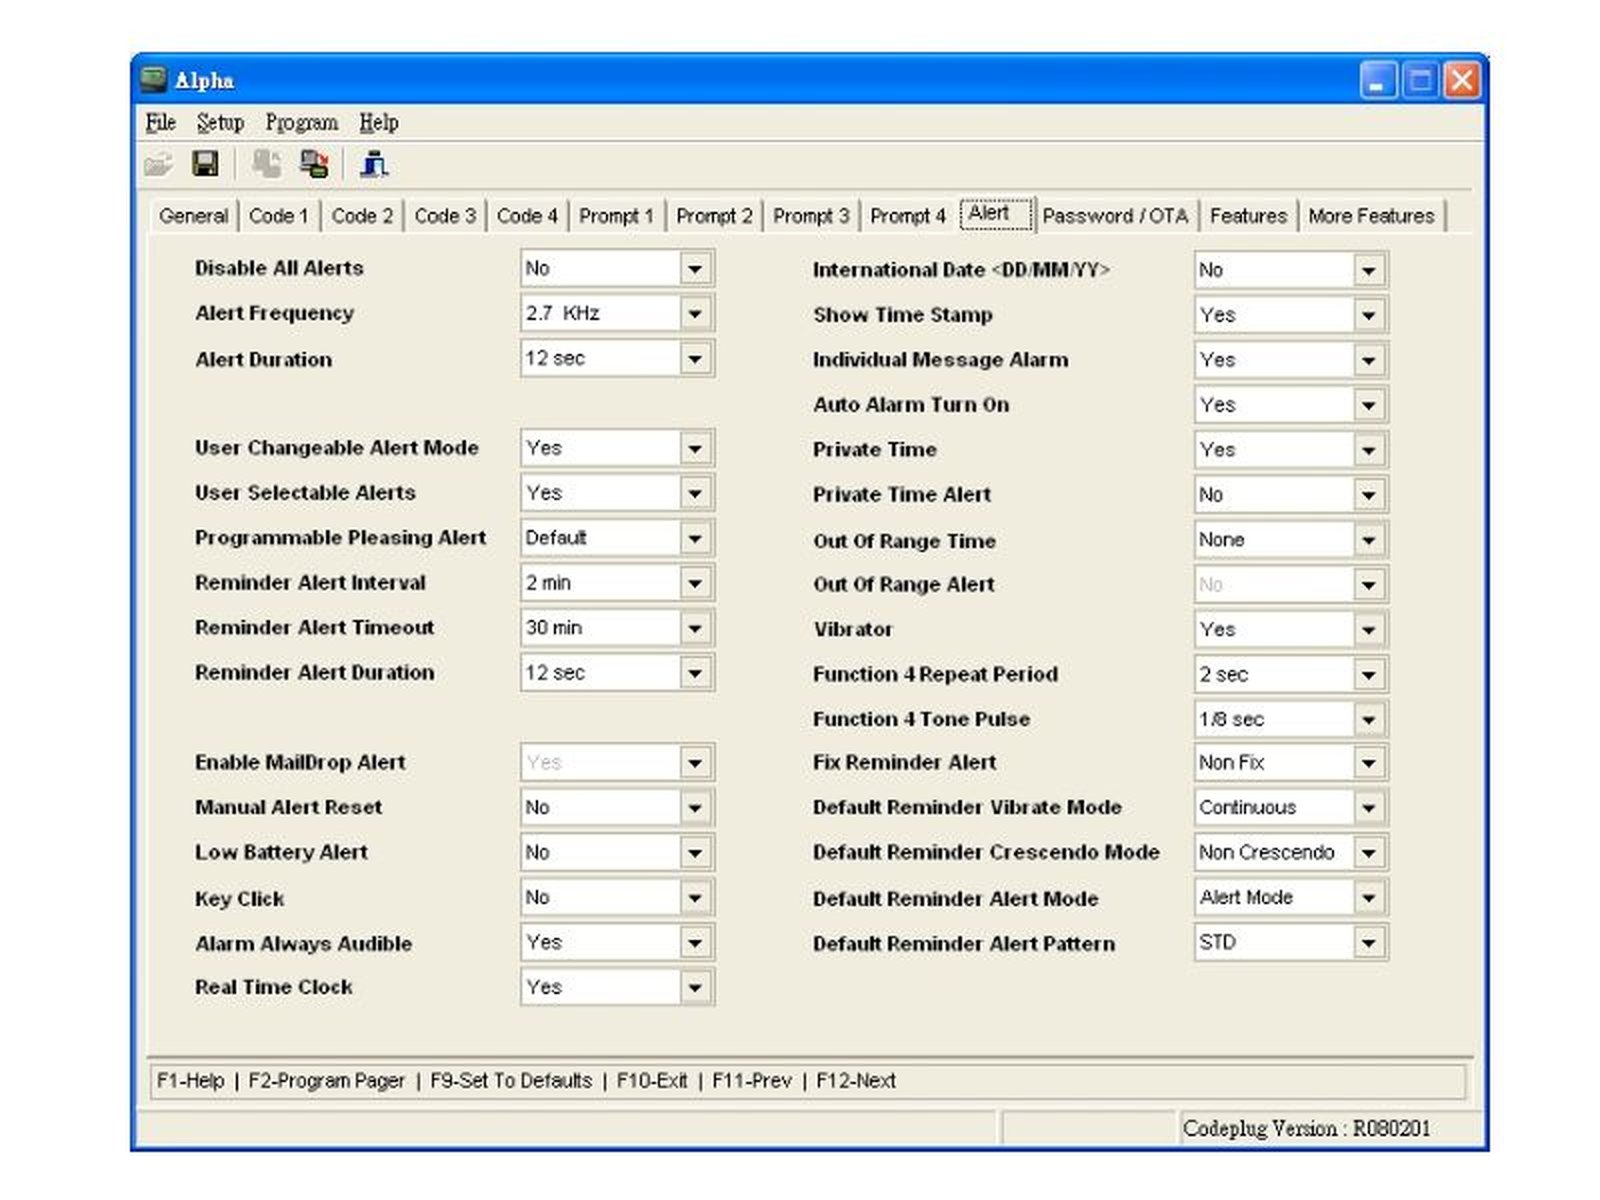Click the grayed-out Open folder icon
This screenshot has height=1200, width=1600.
coord(158,164)
